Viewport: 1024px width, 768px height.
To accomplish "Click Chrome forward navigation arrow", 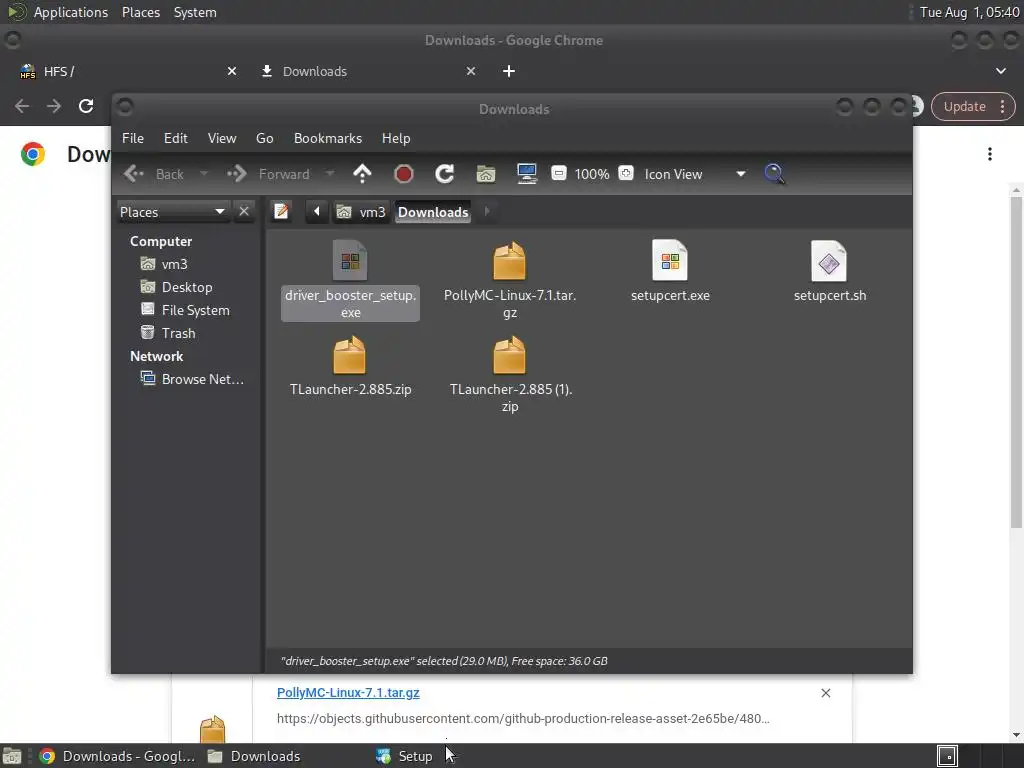I will coord(54,106).
